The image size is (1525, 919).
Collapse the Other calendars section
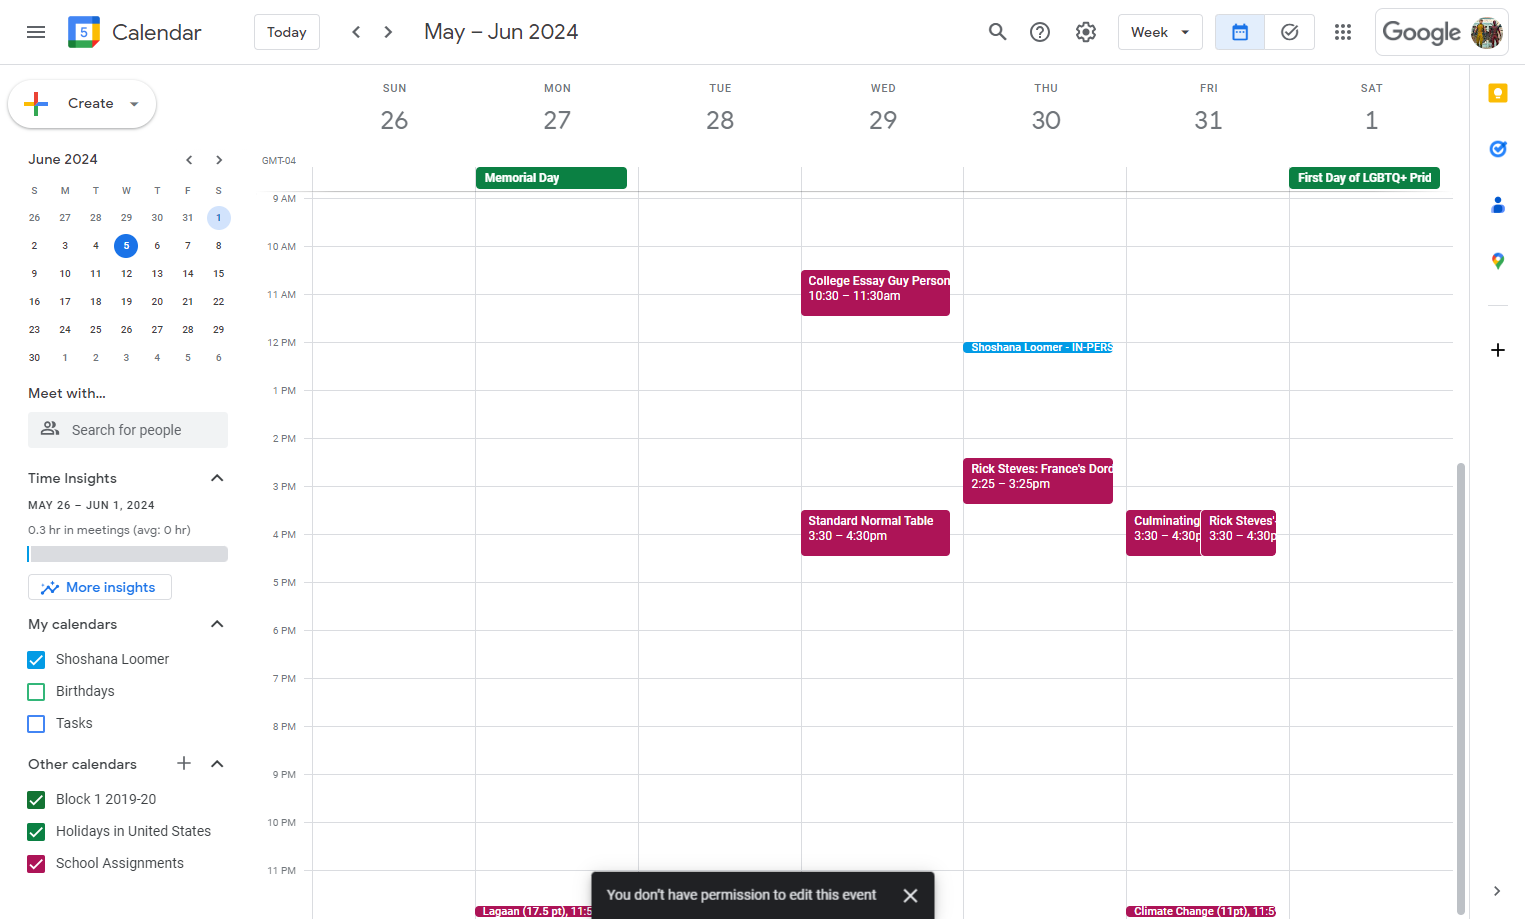pos(217,764)
